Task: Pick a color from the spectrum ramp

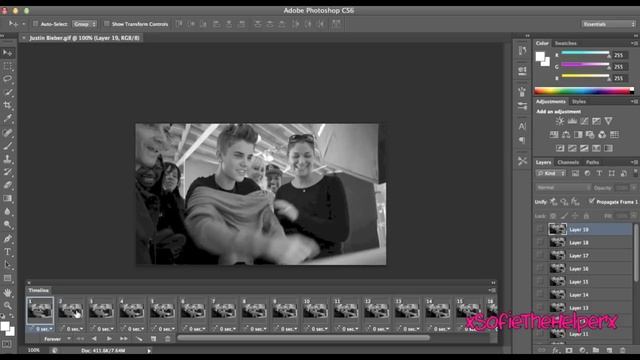Action: (x=584, y=91)
